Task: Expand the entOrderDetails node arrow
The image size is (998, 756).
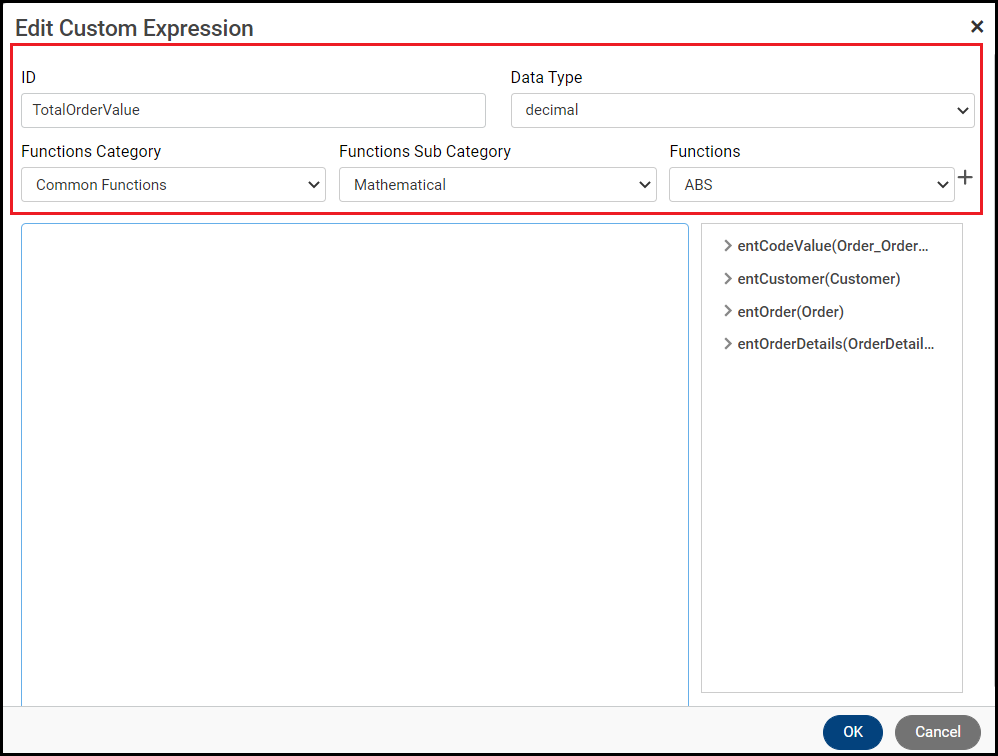Action: (x=728, y=344)
